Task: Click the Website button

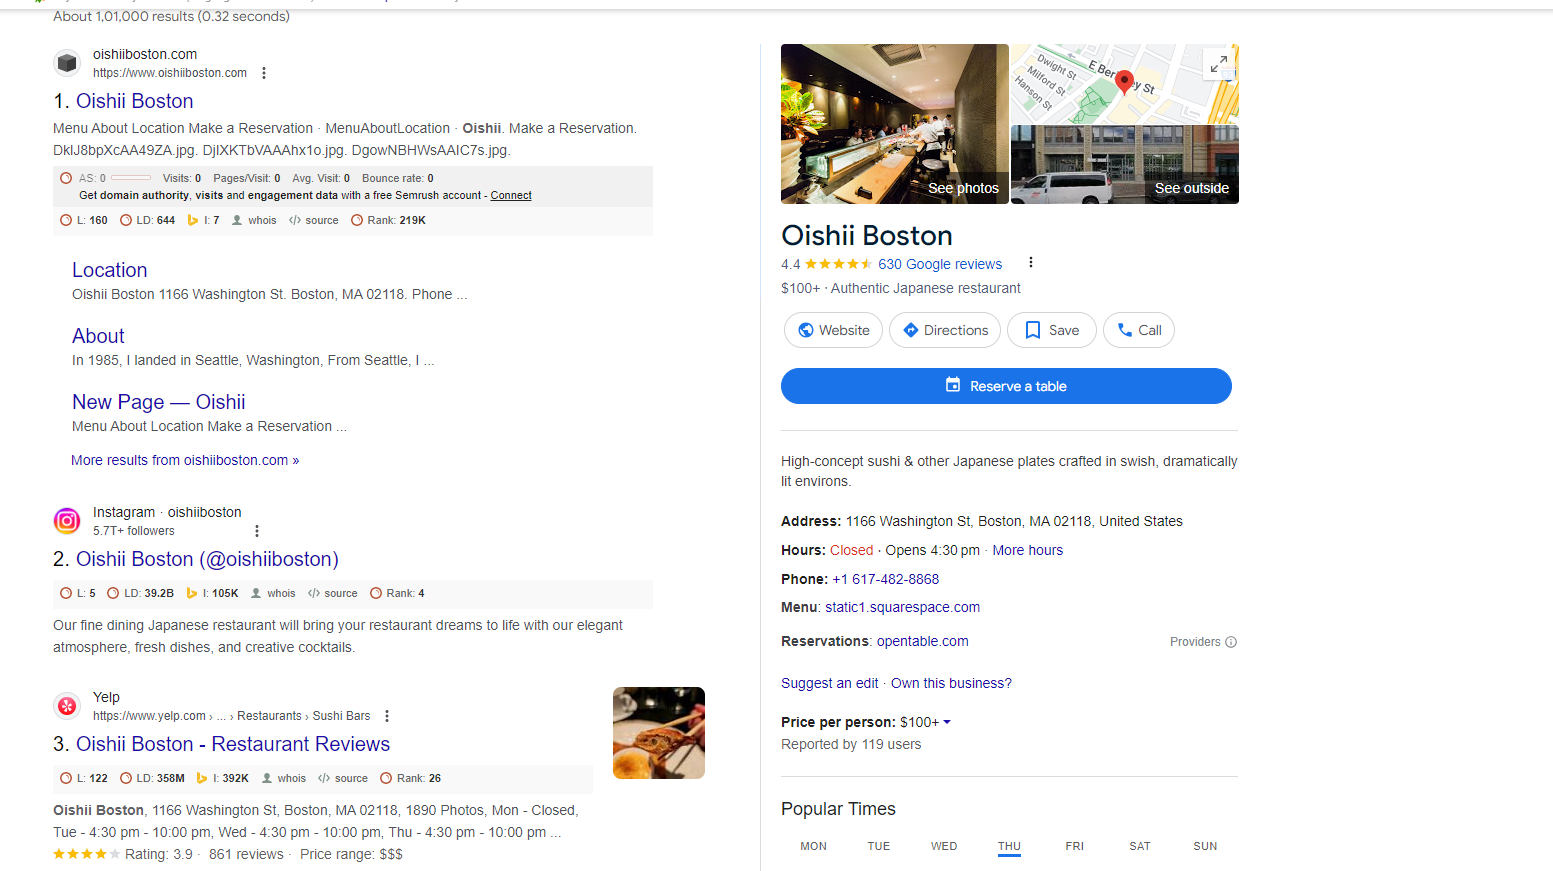Action: click(x=833, y=330)
